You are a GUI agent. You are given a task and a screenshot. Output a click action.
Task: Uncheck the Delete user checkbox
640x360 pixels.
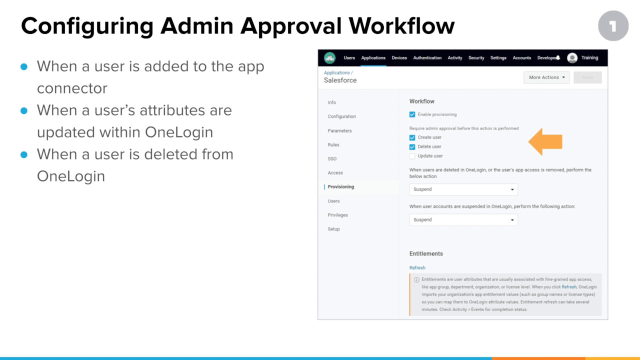412,147
